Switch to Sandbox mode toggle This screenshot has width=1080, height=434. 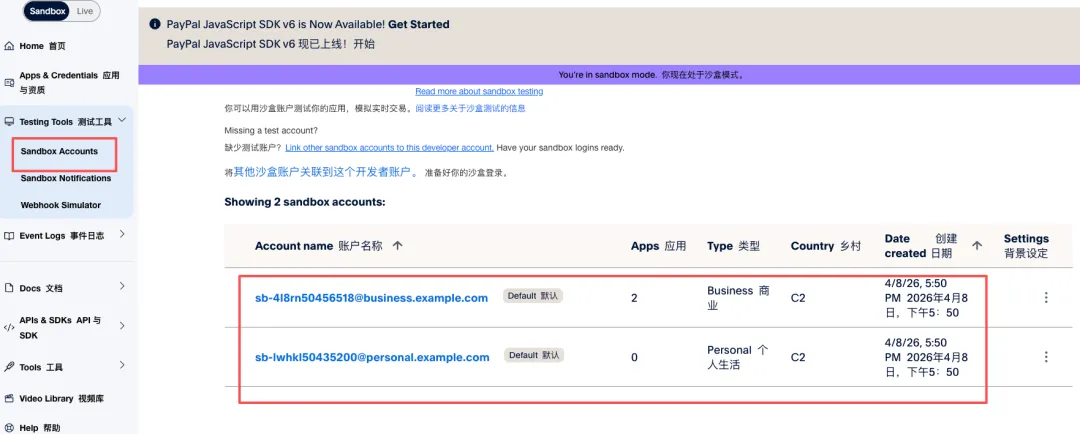point(46,11)
